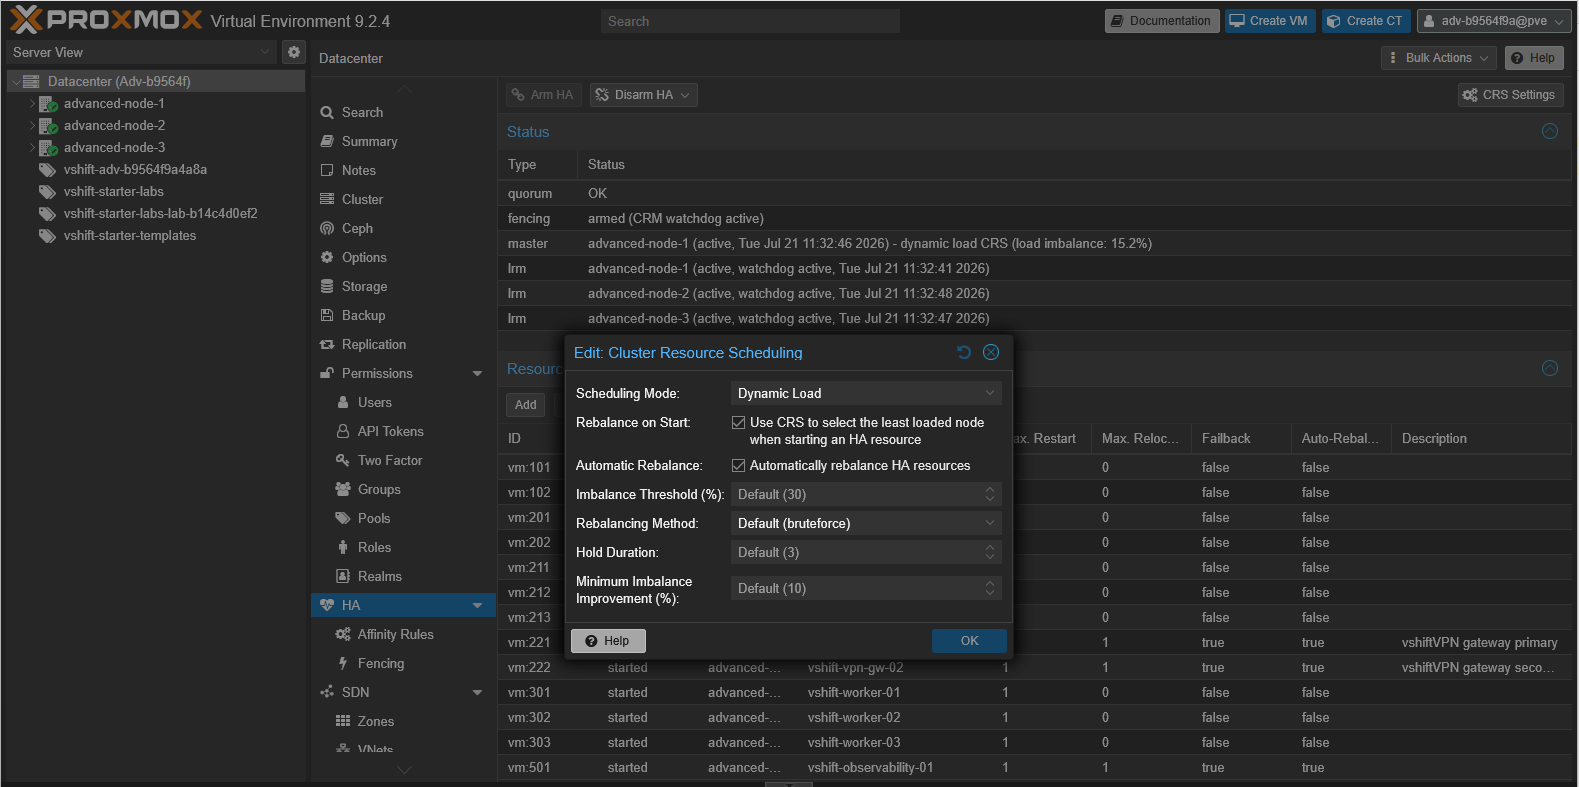This screenshot has width=1579, height=787.
Task: Adjust the Imbalance Threshold spinner arrows
Action: 990,495
